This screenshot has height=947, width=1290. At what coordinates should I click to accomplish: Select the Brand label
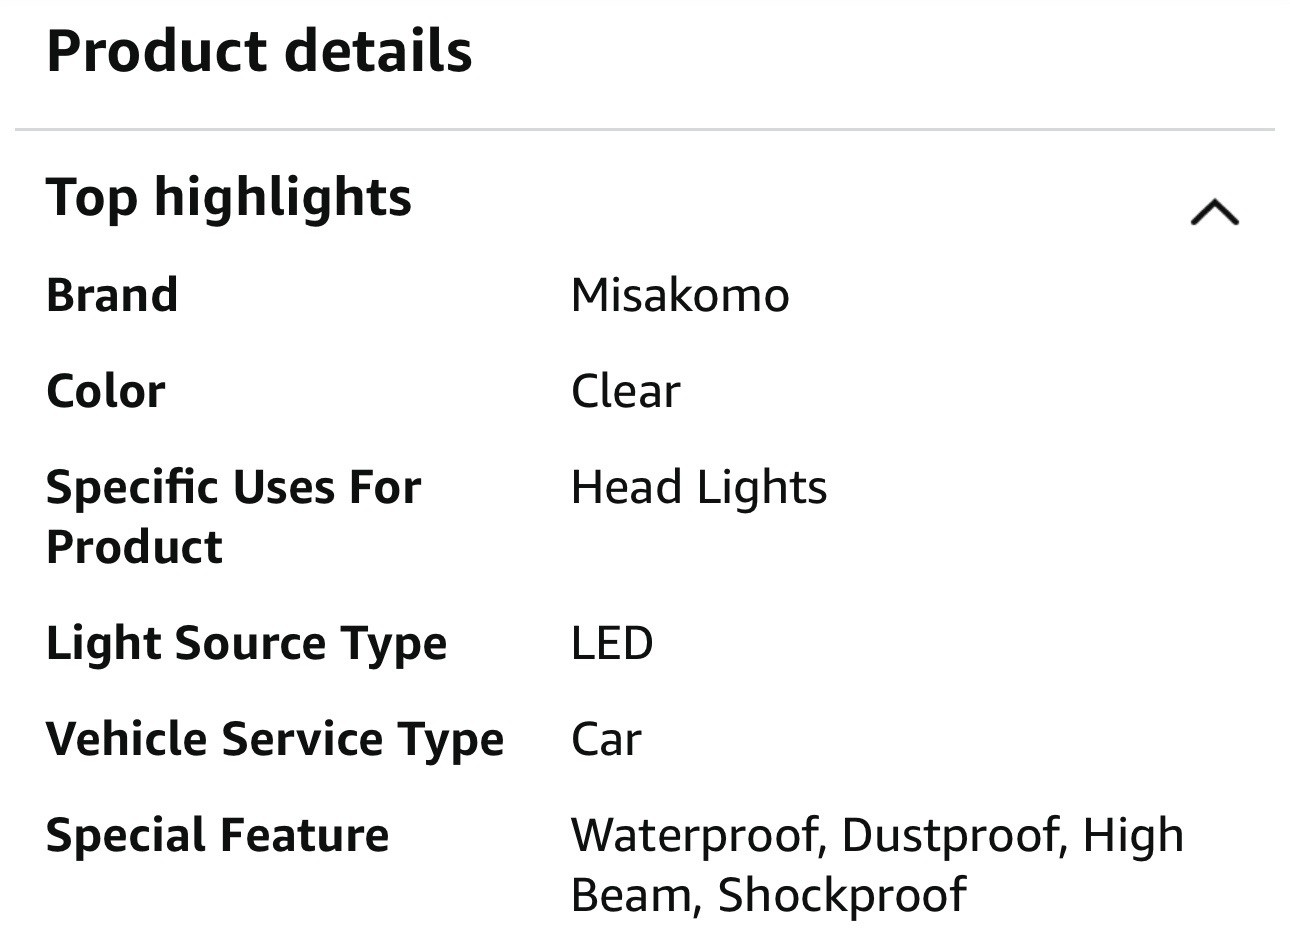[112, 295]
